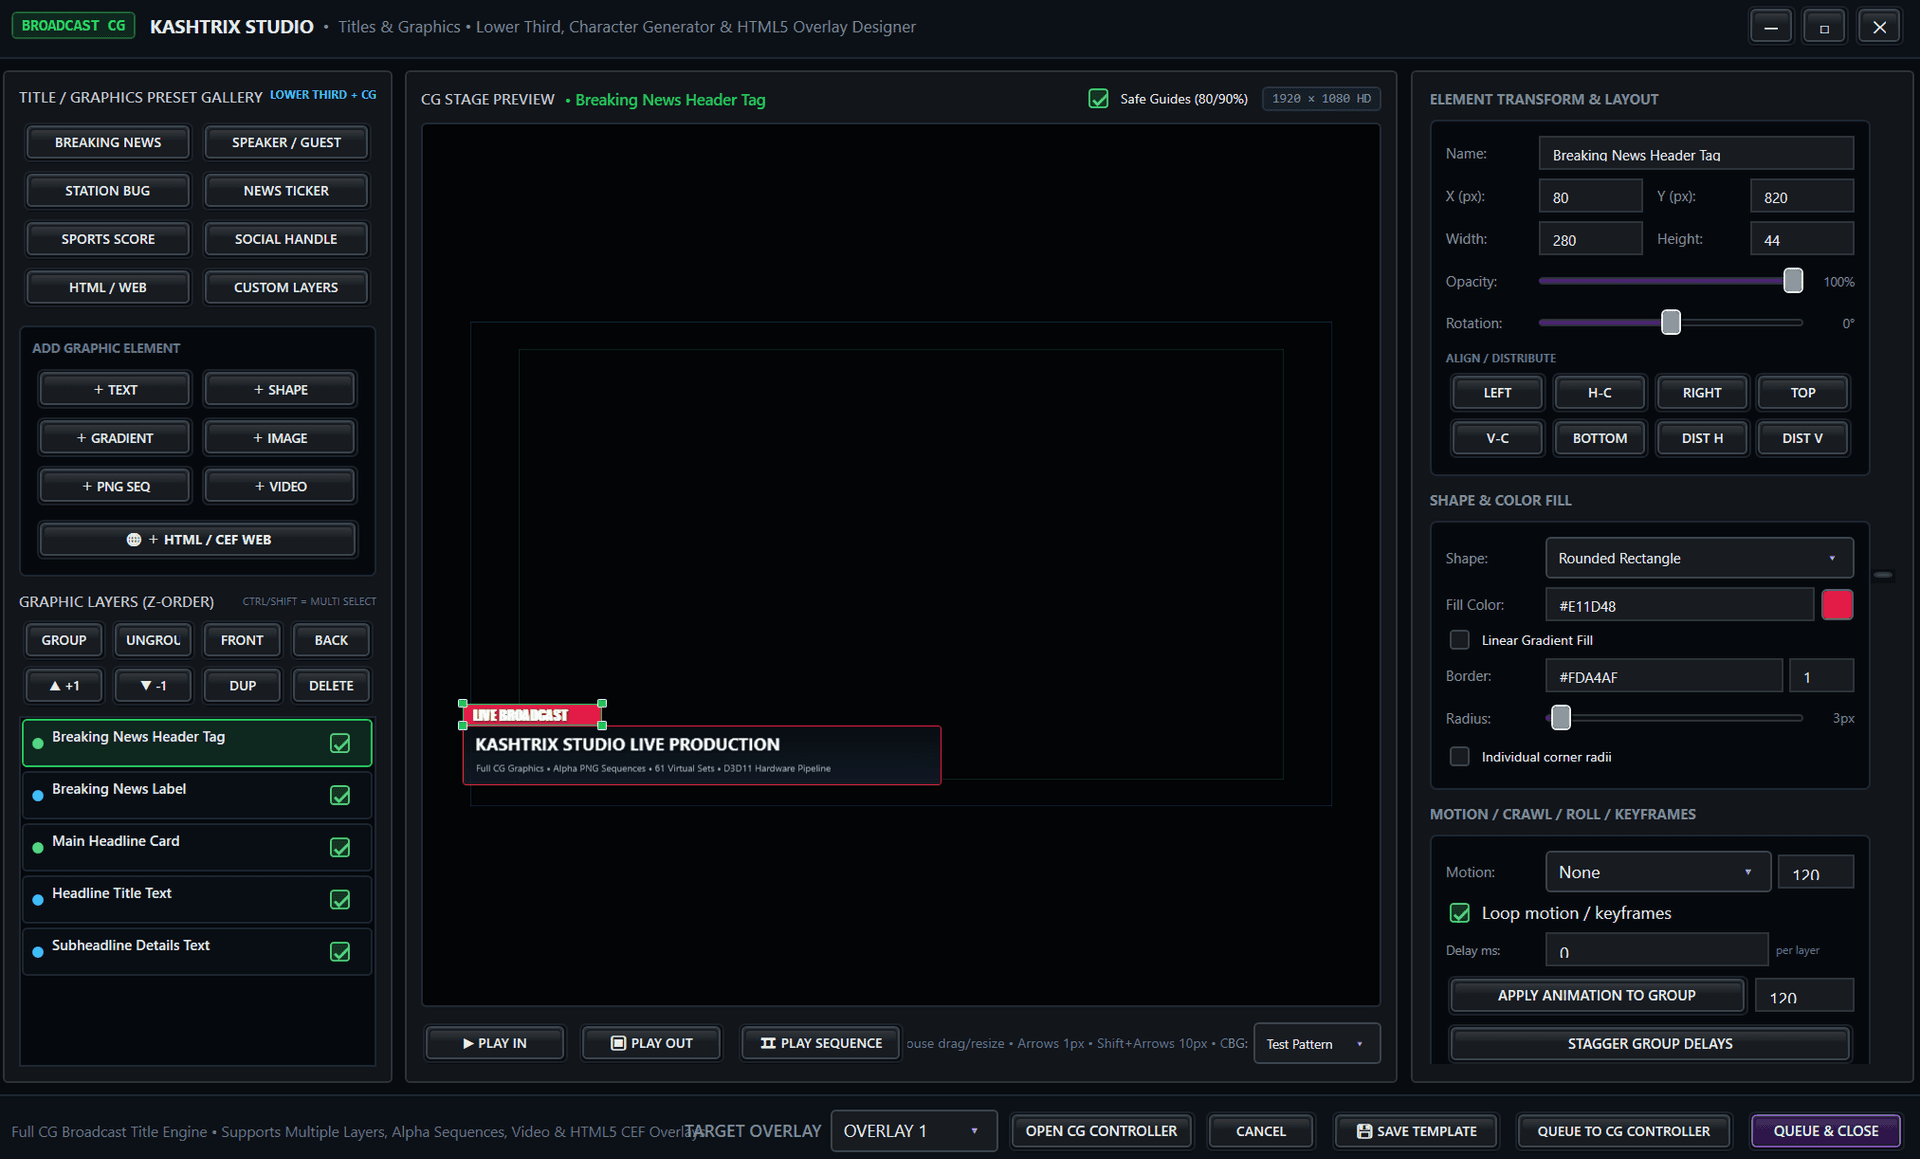This screenshot has height=1159, width=1920.
Task: Hide the Breaking News Header Tag layer
Action: click(340, 743)
